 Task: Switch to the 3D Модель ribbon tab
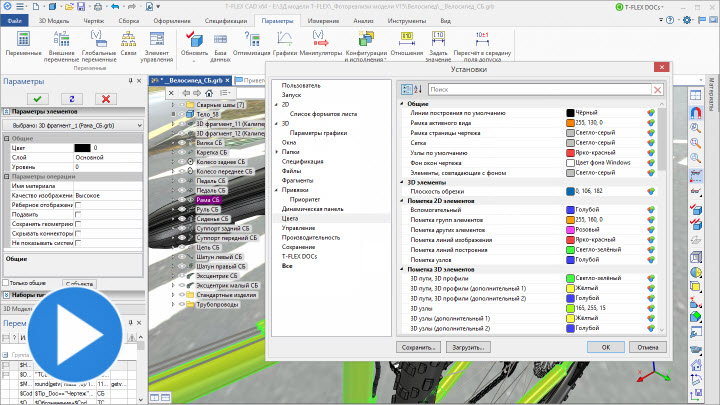click(x=54, y=21)
